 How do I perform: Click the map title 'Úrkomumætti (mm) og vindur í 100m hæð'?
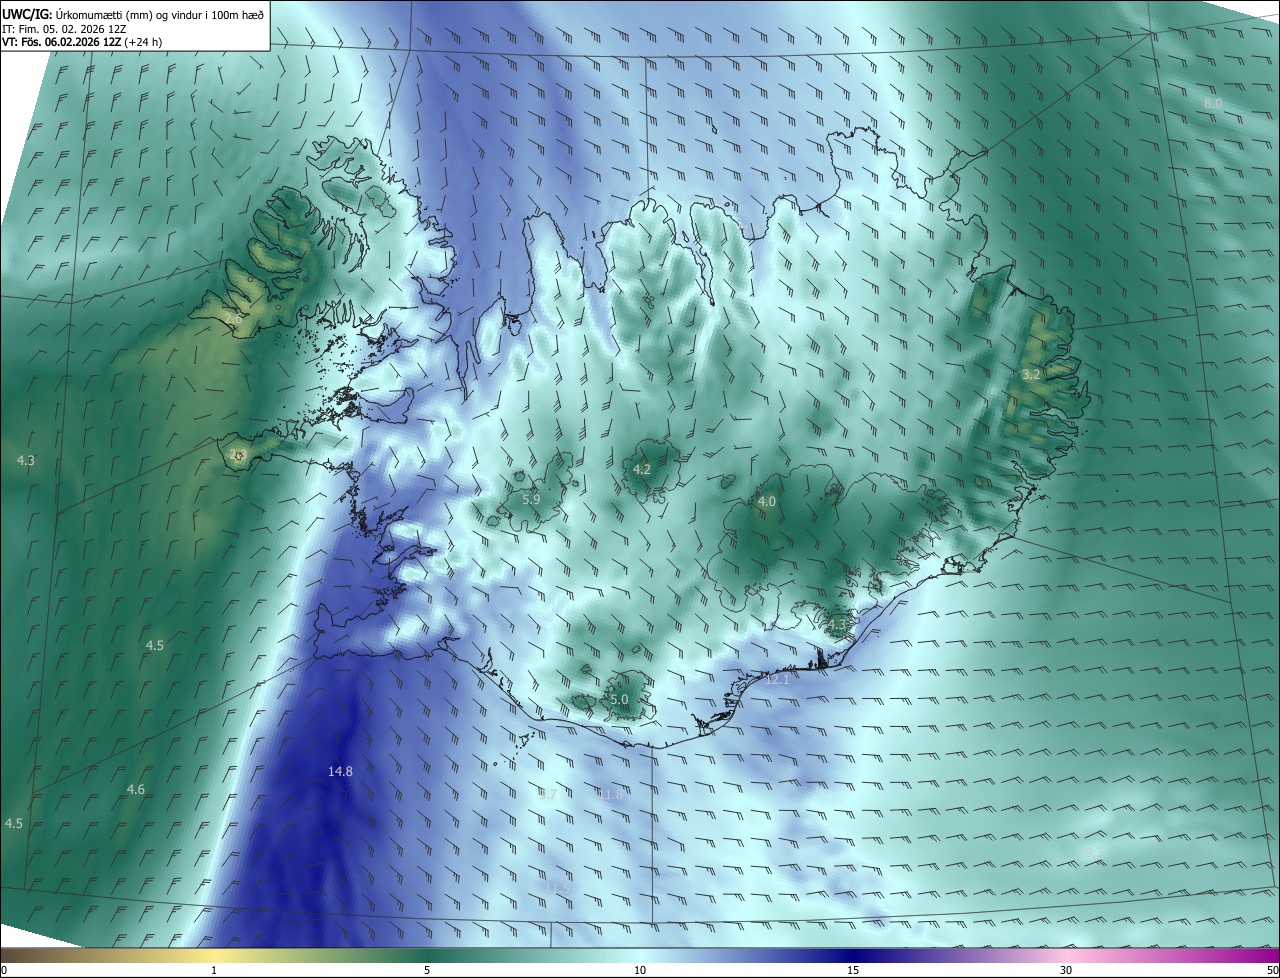(x=160, y=15)
